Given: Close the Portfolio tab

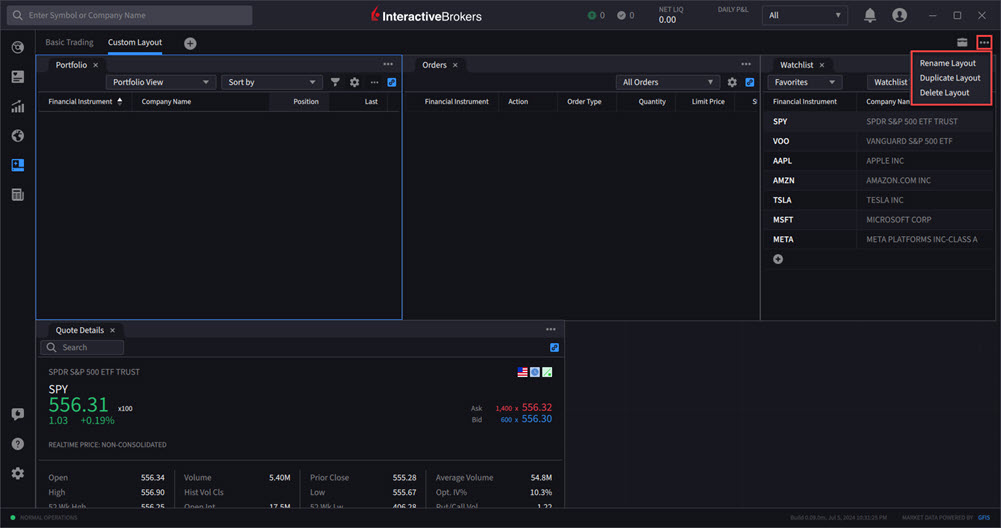Looking at the screenshot, I should 96,65.
